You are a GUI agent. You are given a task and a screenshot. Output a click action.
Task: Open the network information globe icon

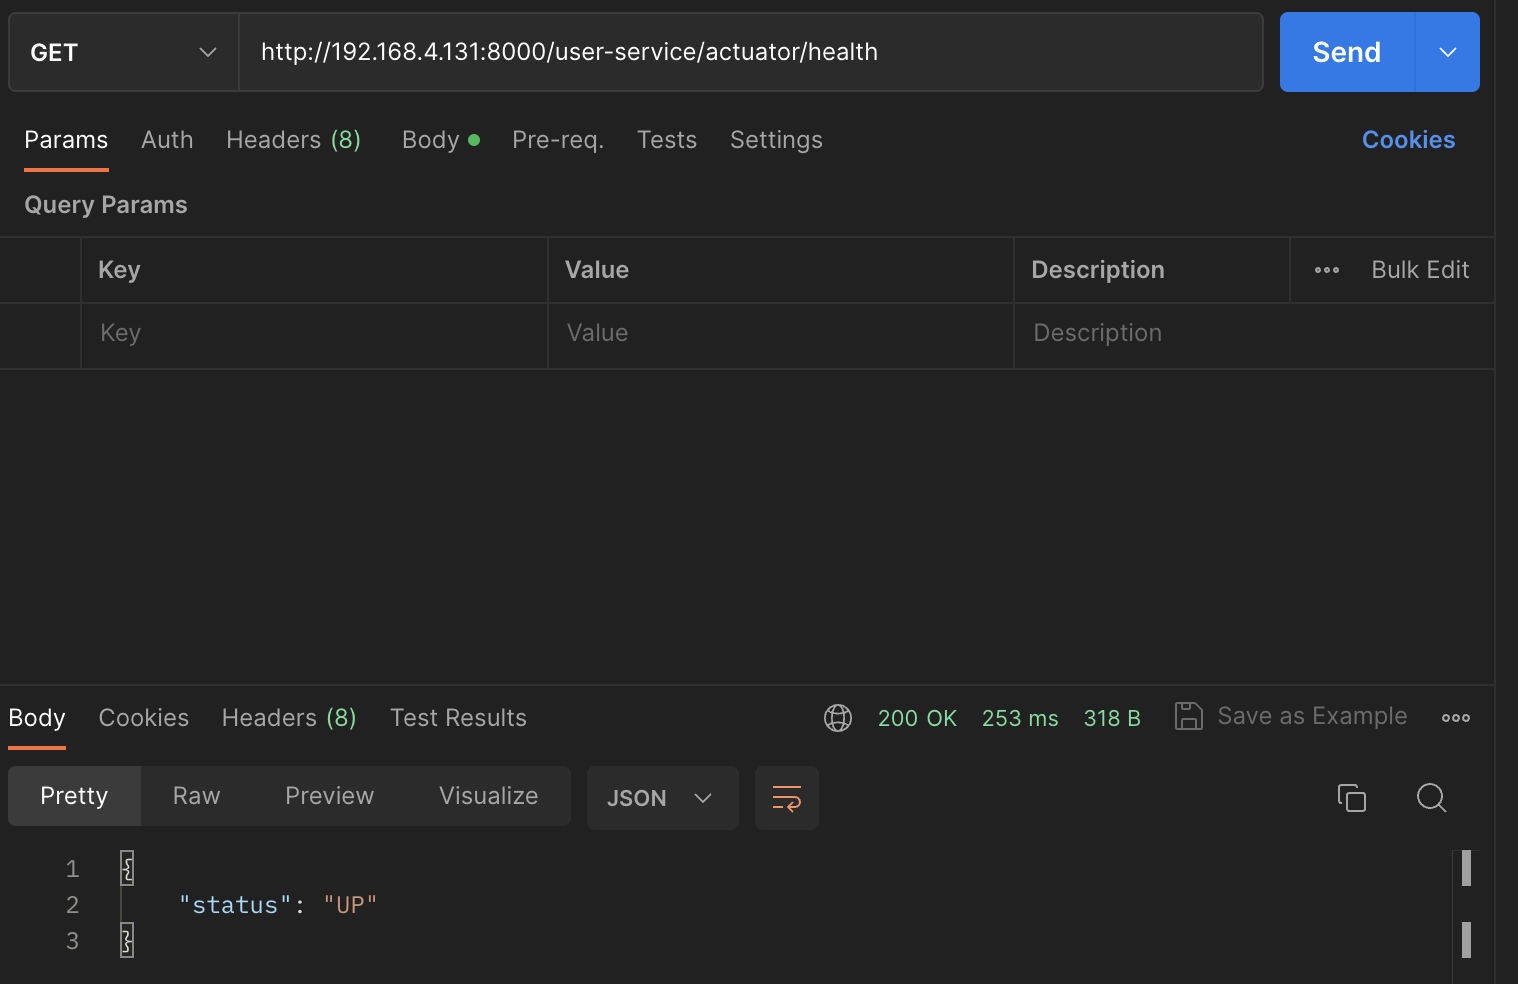(x=838, y=718)
